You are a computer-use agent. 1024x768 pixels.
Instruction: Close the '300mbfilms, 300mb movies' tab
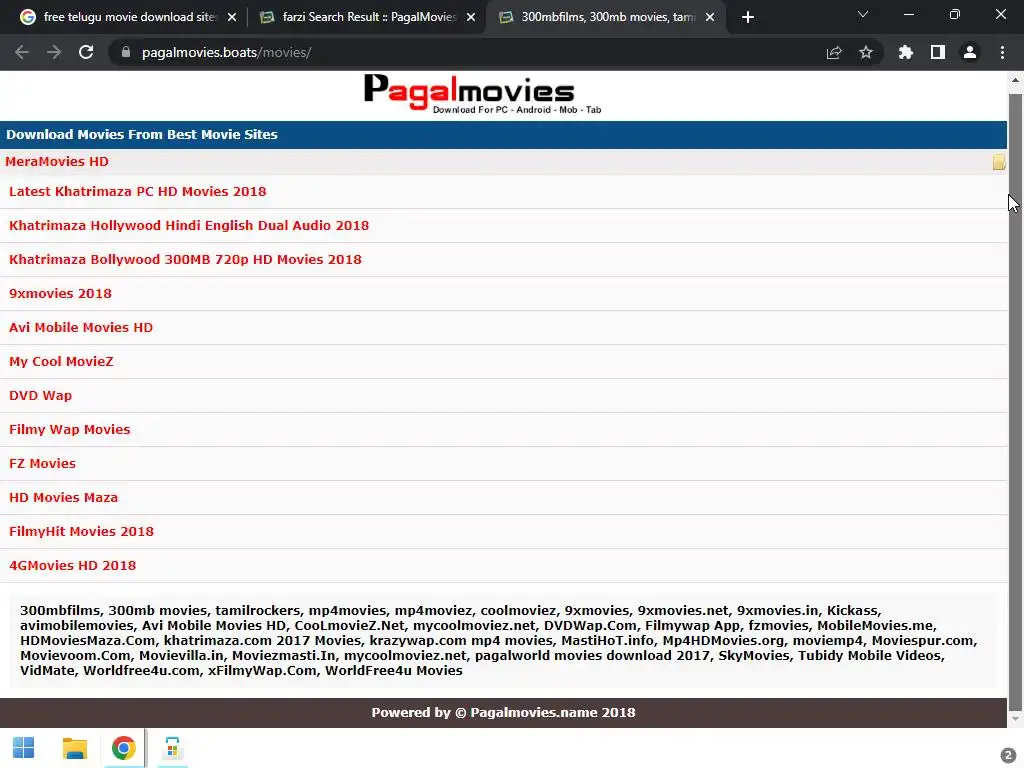coord(710,18)
